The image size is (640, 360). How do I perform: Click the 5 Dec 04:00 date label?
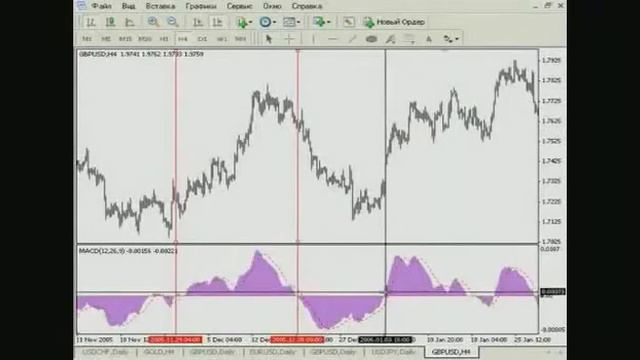point(224,340)
